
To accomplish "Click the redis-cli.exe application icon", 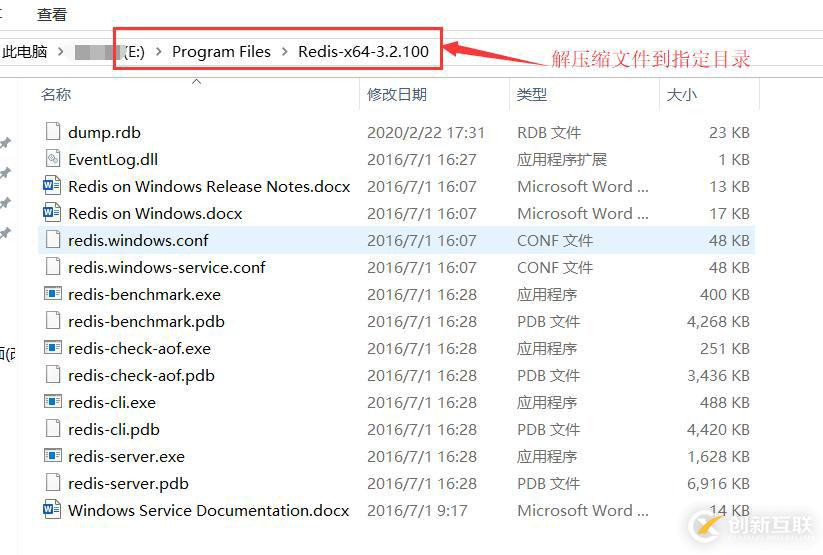I will coord(52,402).
